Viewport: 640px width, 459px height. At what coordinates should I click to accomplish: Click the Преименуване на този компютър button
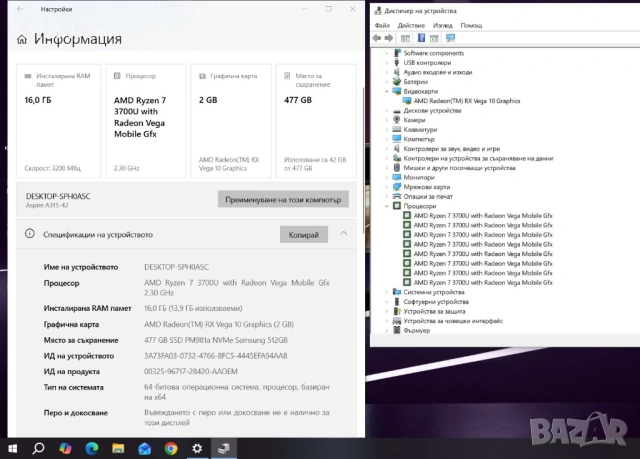[x=283, y=198]
